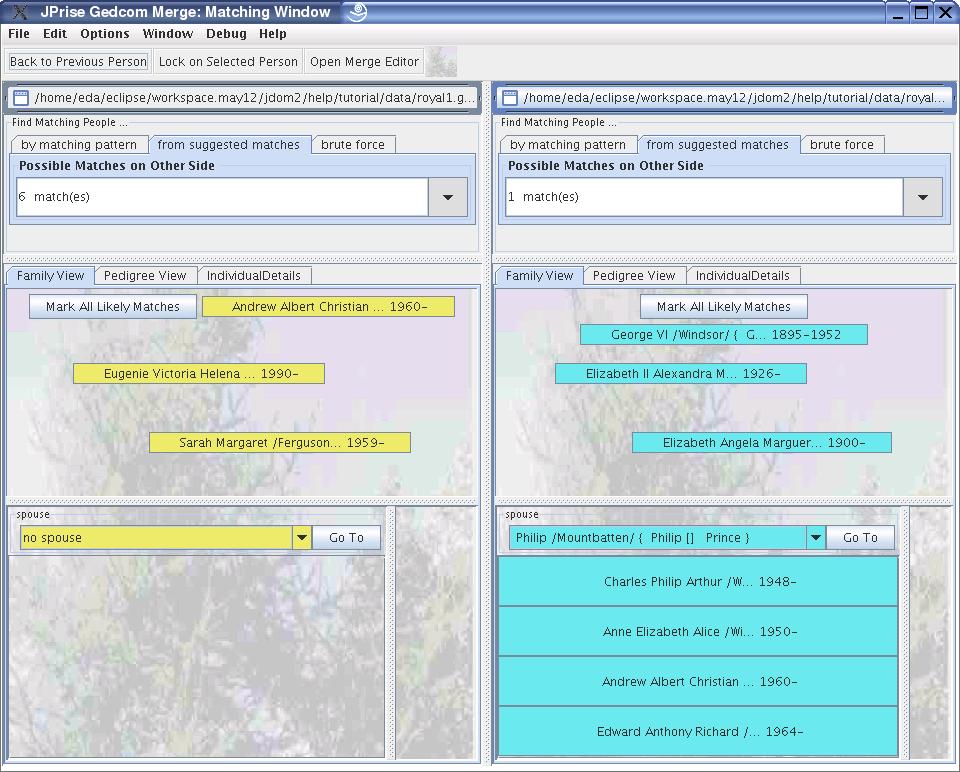
Task: Open the Options menu
Action: tap(105, 33)
